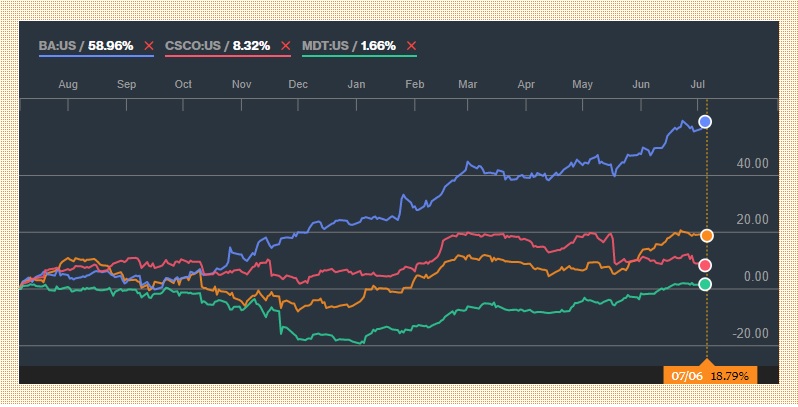Click the Mar label on the time axis
The width and height of the screenshot is (798, 407).
tap(467, 85)
